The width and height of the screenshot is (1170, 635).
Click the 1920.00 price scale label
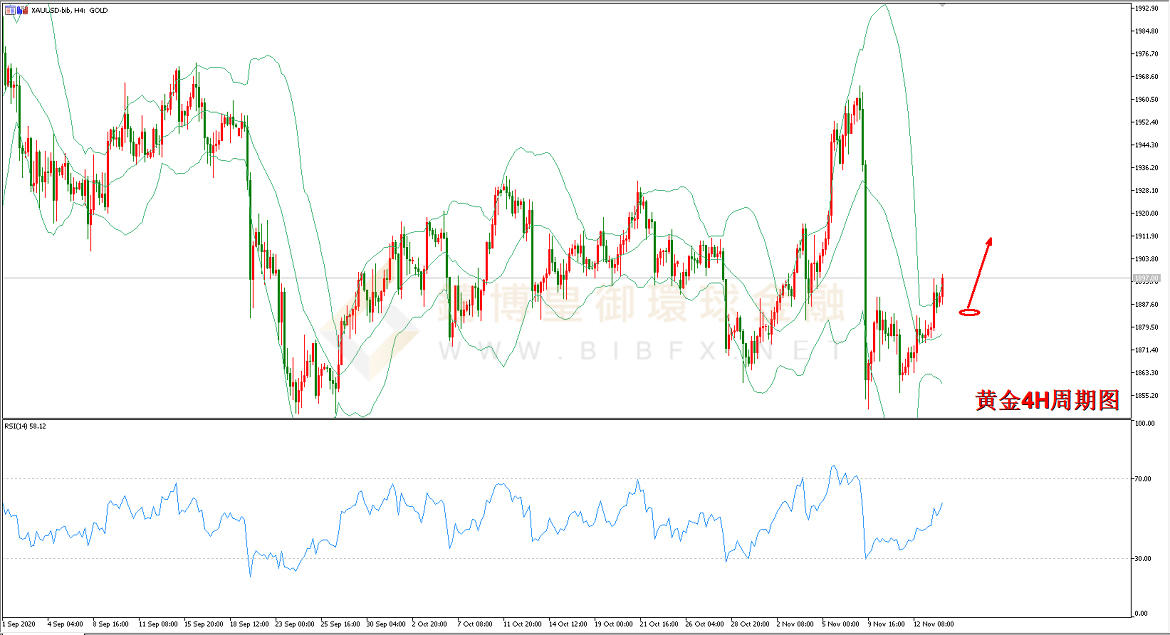[1146, 213]
